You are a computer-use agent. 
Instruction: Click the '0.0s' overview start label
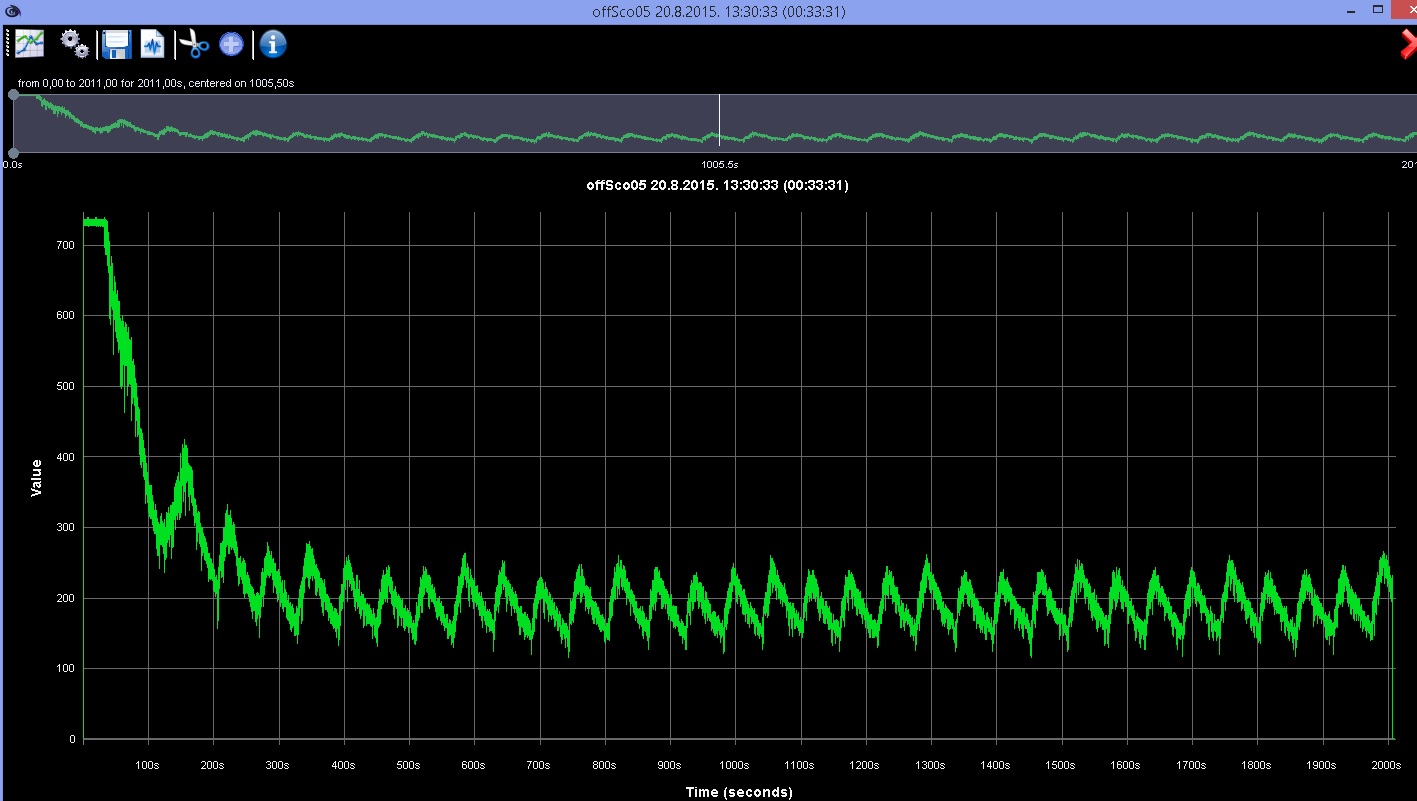[13, 164]
